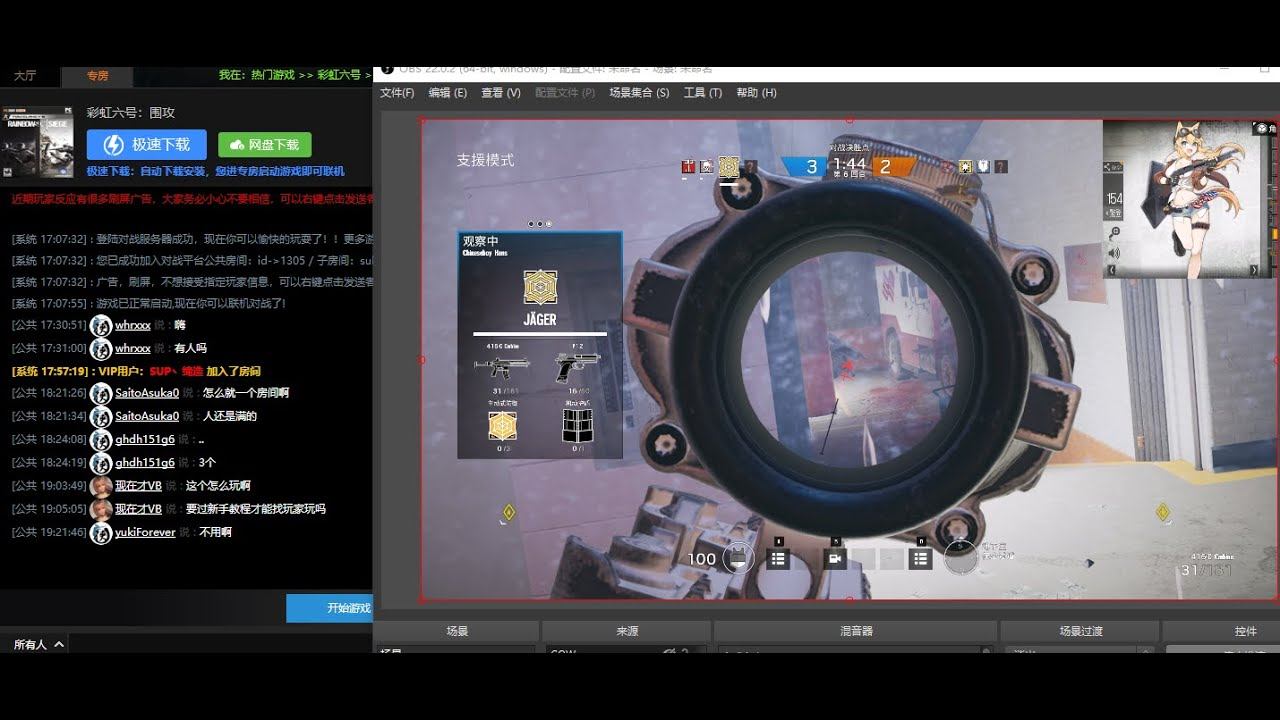This screenshot has width=1280, height=720.
Task: Click 现在才VB name beside 这个怎么玩啊
Action: click(138, 486)
